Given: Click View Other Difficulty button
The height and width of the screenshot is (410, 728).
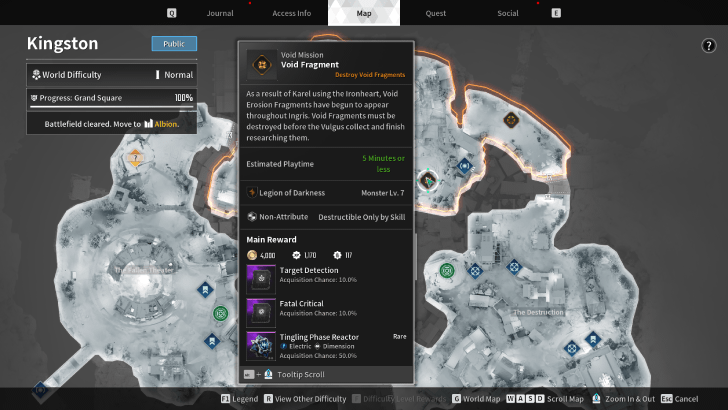Looking at the screenshot, I should pos(305,399).
